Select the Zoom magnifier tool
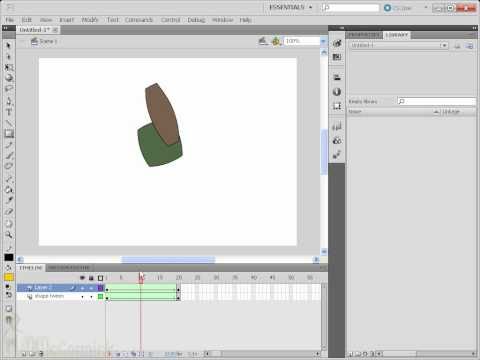 click(9, 235)
